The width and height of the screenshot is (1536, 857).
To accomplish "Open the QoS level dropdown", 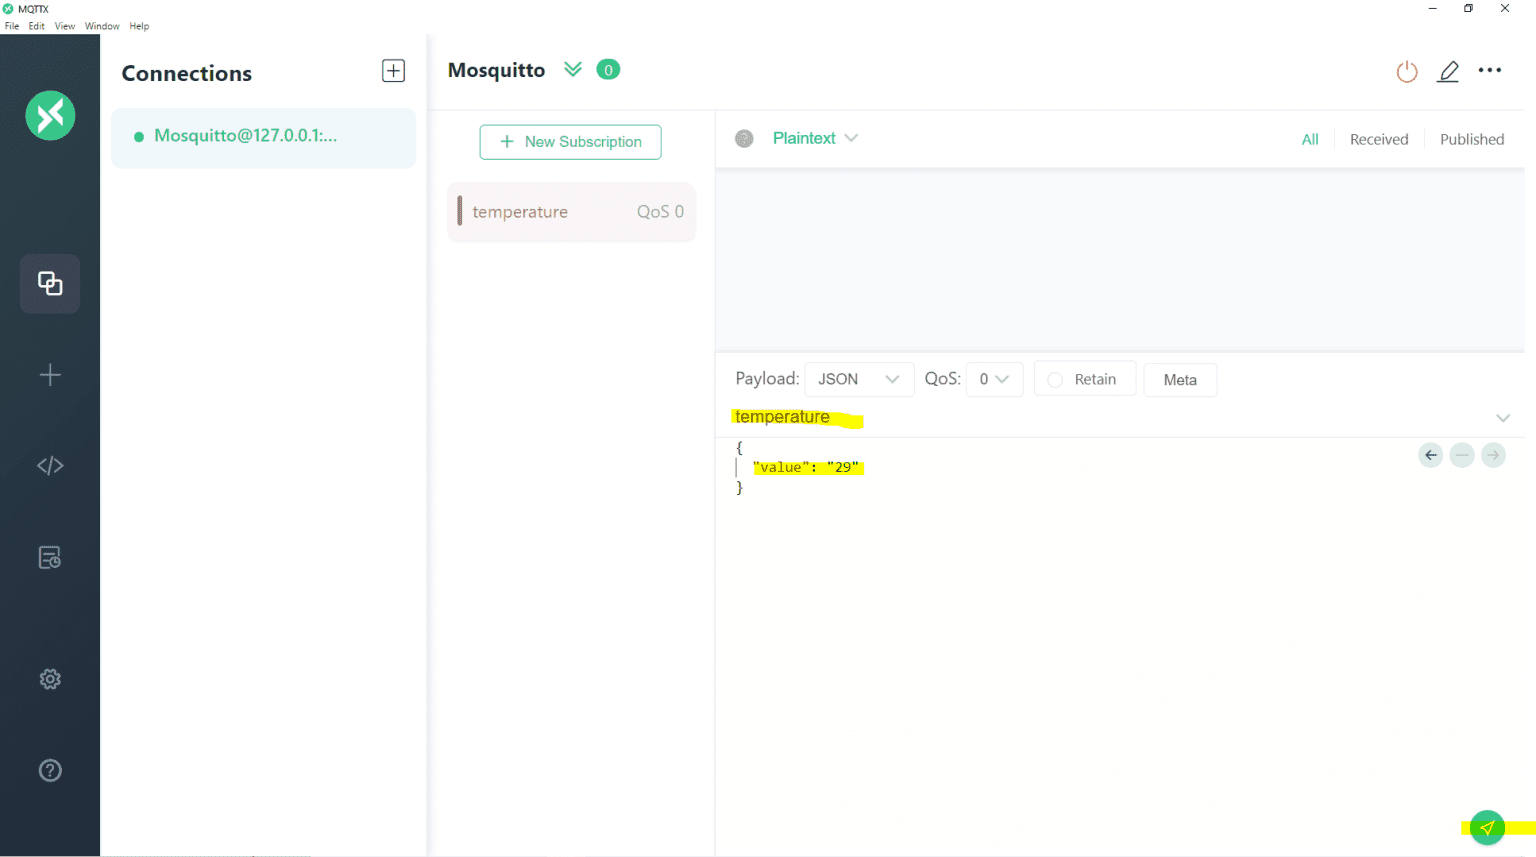I will pyautogui.click(x=994, y=380).
